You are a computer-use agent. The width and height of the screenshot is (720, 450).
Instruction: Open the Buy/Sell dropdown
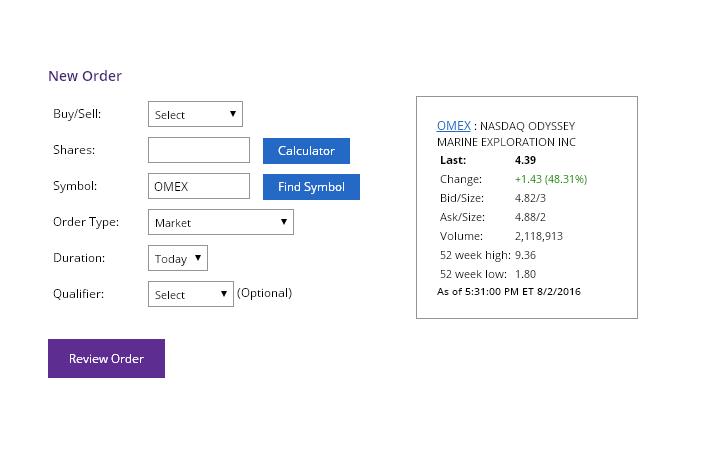(195, 114)
